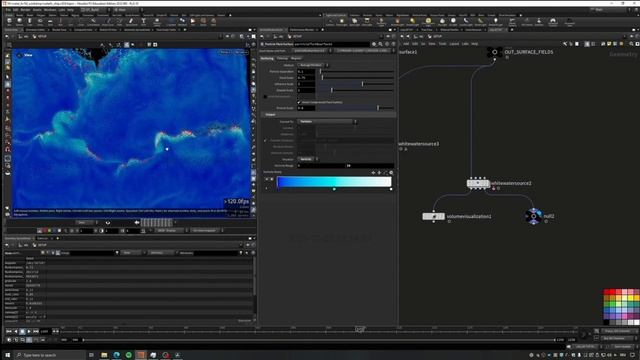
Task: Select the Box shelf tool
Action: click(x=9, y=21)
